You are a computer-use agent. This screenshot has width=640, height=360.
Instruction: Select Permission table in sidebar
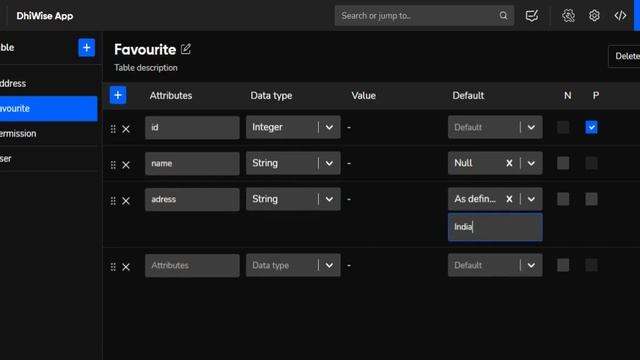49,133
